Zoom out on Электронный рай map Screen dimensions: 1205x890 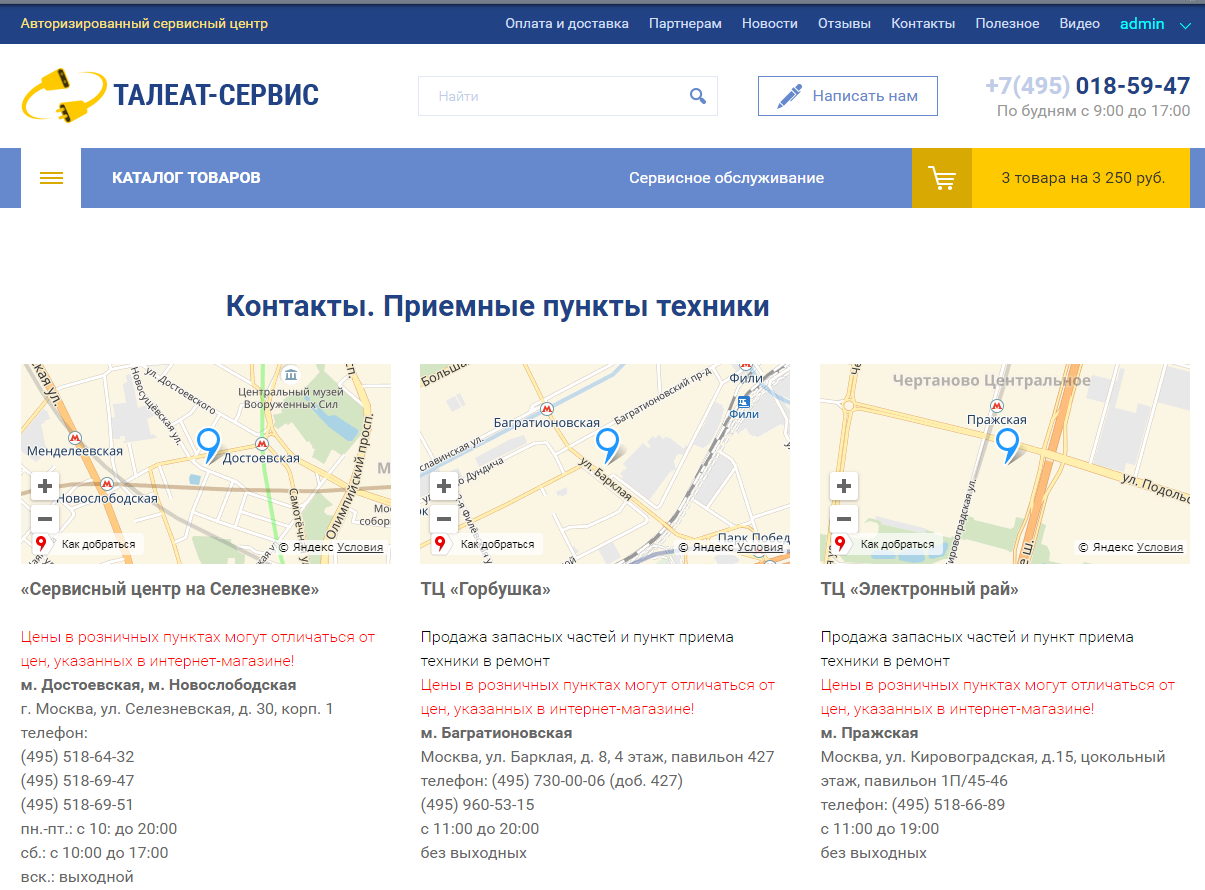point(844,519)
